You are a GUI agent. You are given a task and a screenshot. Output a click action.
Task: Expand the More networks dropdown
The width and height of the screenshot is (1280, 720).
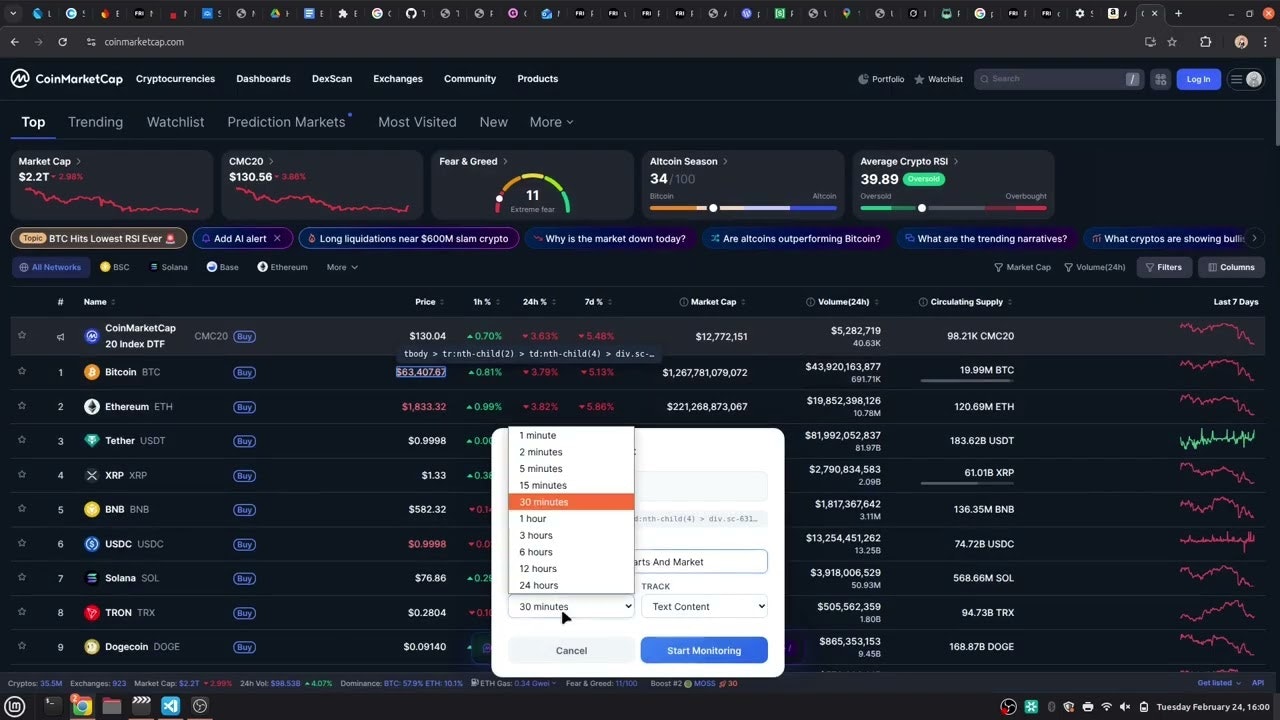pos(342,267)
